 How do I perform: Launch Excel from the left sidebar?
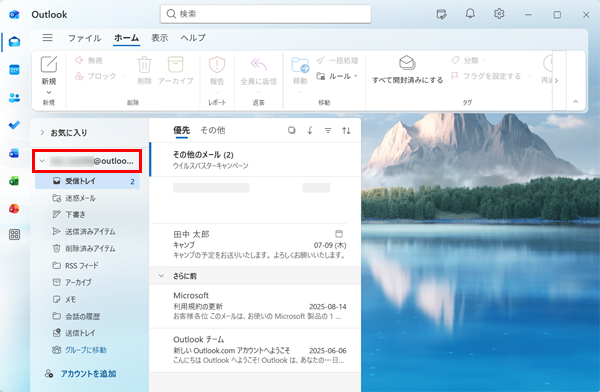point(15,181)
